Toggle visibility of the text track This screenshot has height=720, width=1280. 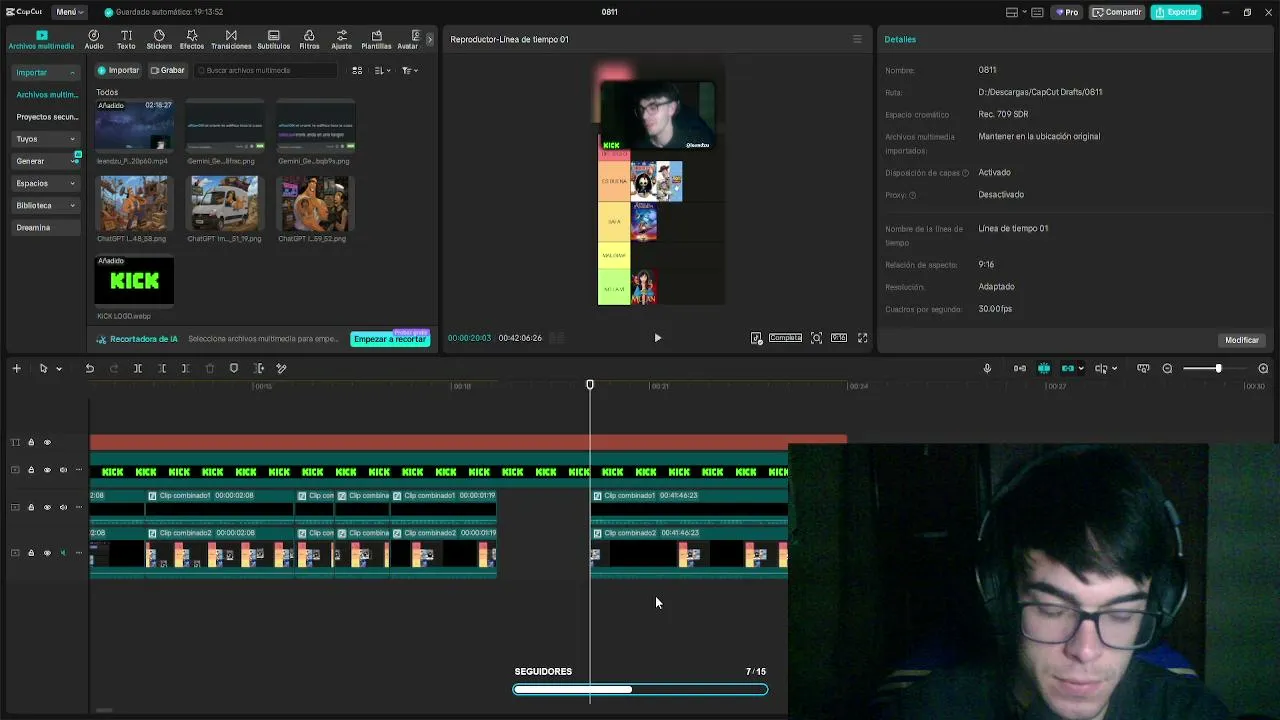(x=47, y=443)
